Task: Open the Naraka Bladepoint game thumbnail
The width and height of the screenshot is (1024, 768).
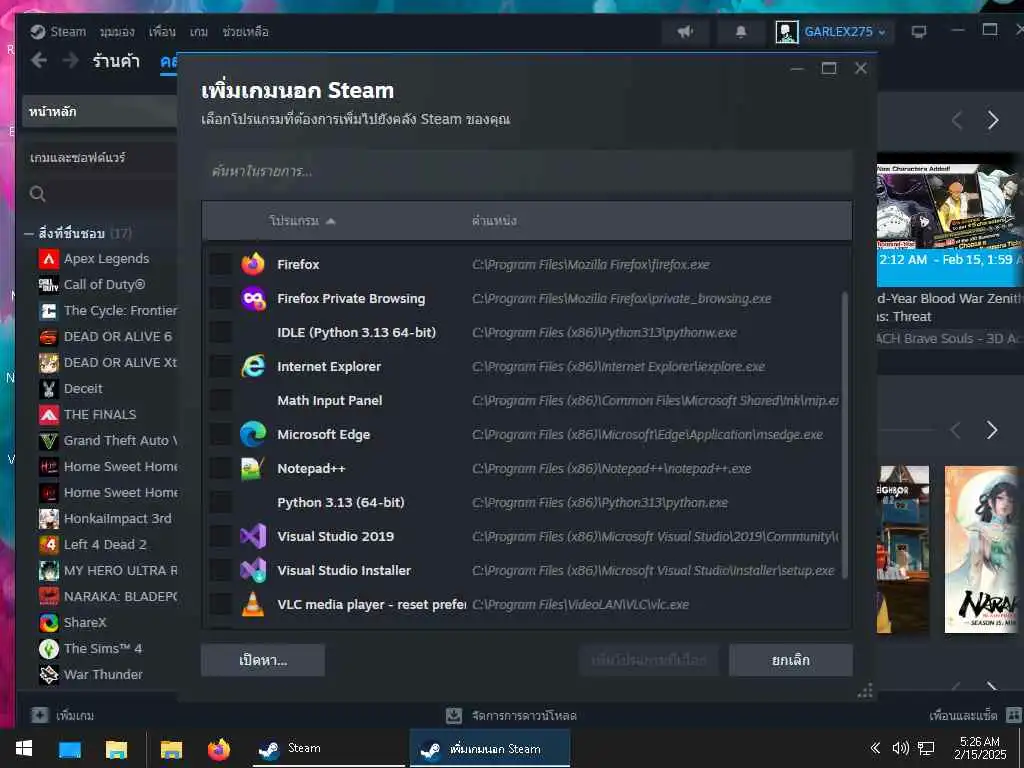Action: coord(983,550)
